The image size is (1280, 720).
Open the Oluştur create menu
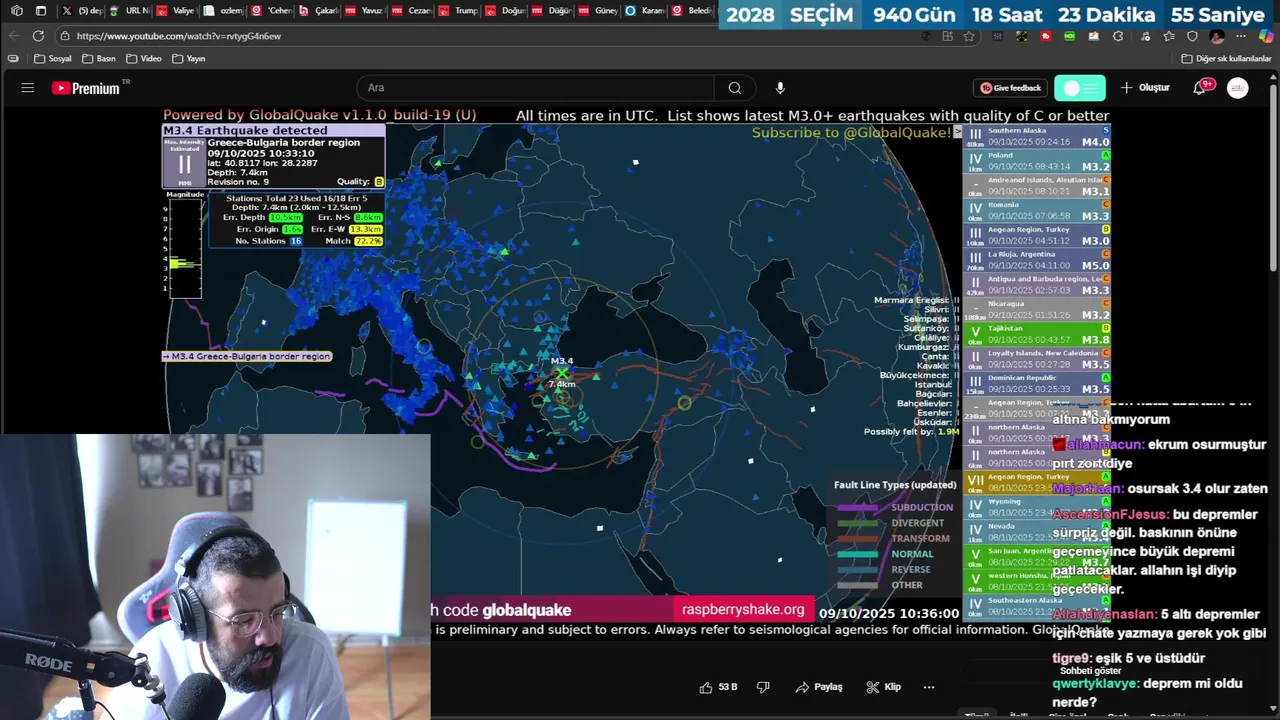pyautogui.click(x=1145, y=88)
